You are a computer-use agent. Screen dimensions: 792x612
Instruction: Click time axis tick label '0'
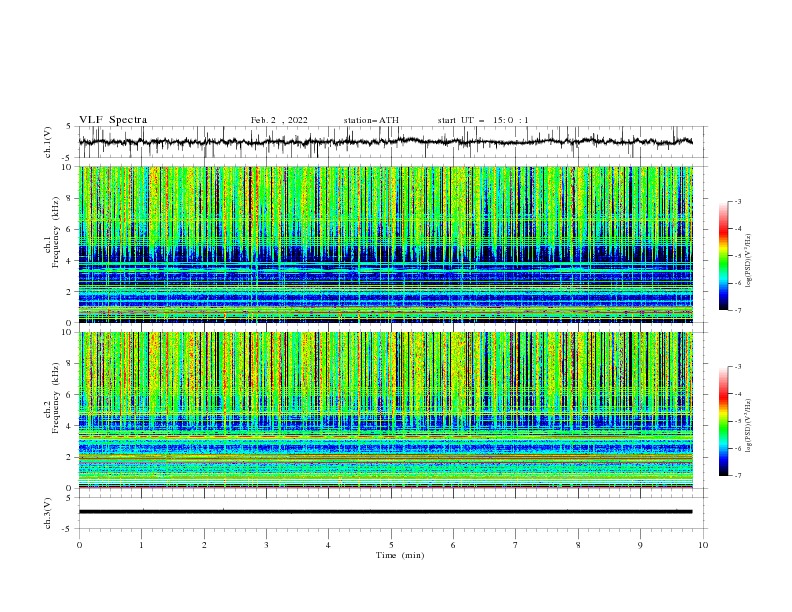[x=79, y=545]
